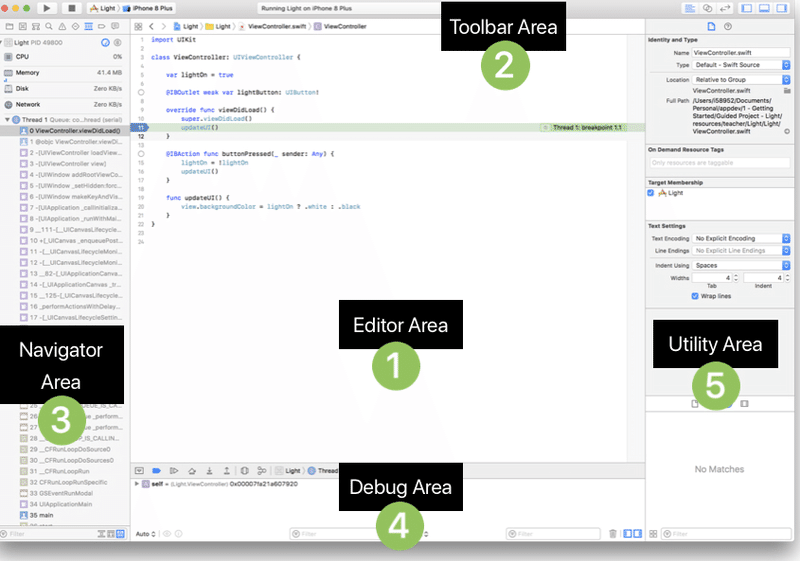The width and height of the screenshot is (800, 561).
Task: Expand the self variable disclosure triangle
Action: pyautogui.click(x=137, y=484)
